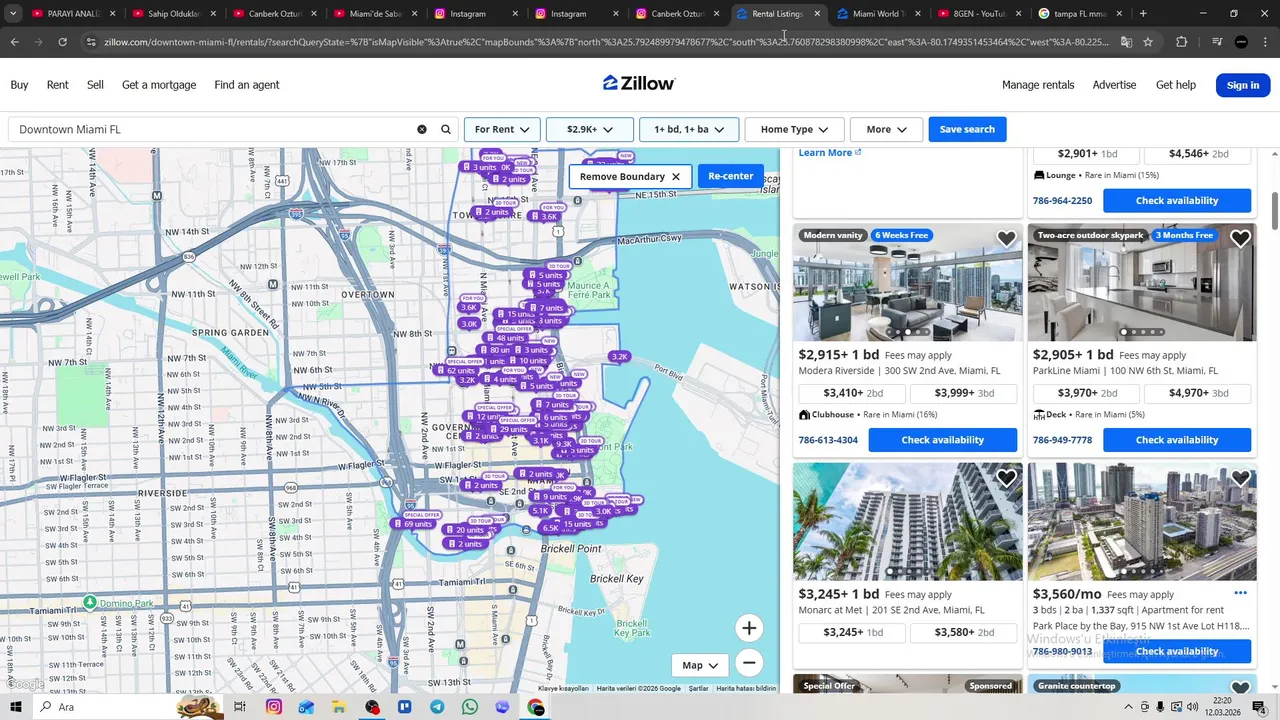Select the 69 units map marker

coord(413,524)
